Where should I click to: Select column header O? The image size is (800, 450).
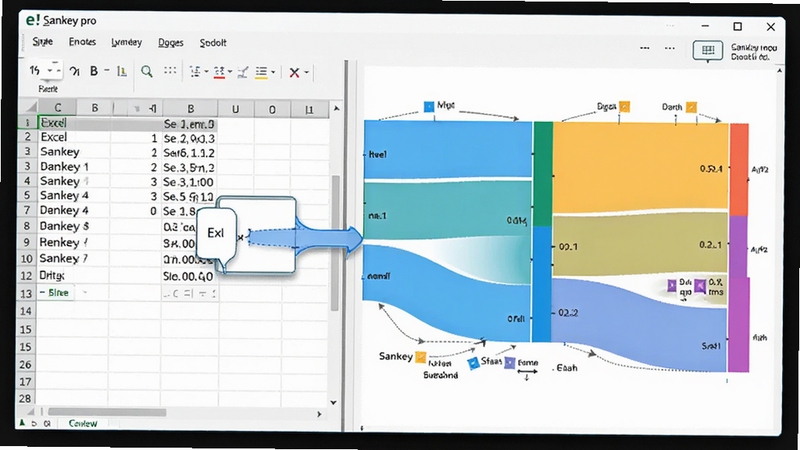click(272, 109)
